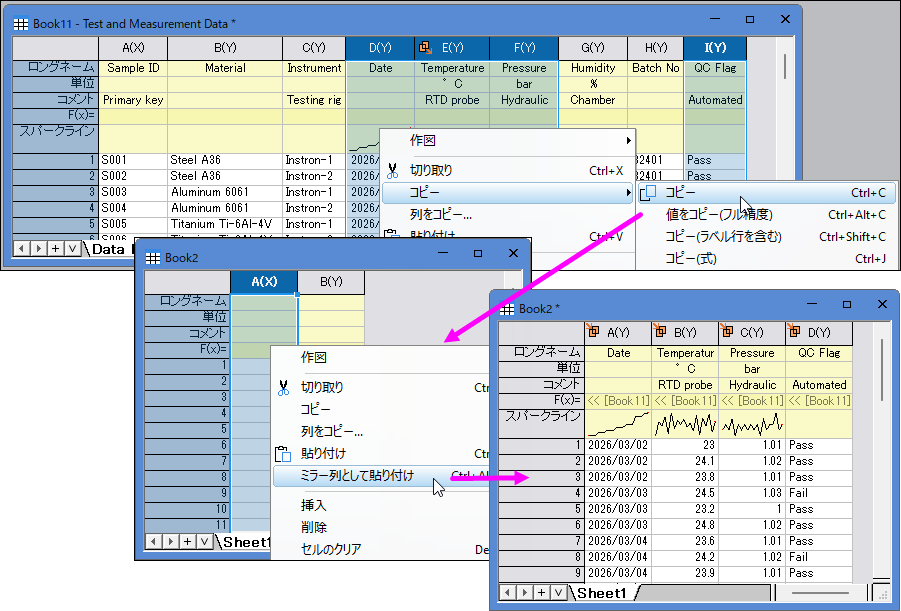Image resolution: width=901 pixels, height=611 pixels.
Task: Click 'Primary key' comment cell in Book11
Action: point(133,100)
